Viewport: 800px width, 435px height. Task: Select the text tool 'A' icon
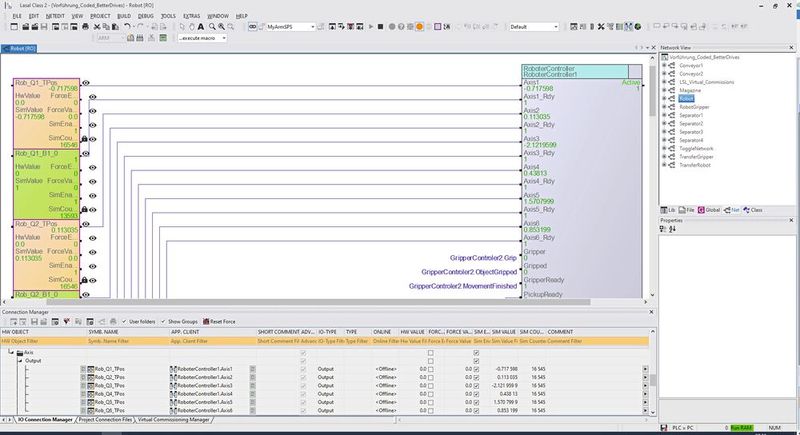201,27
